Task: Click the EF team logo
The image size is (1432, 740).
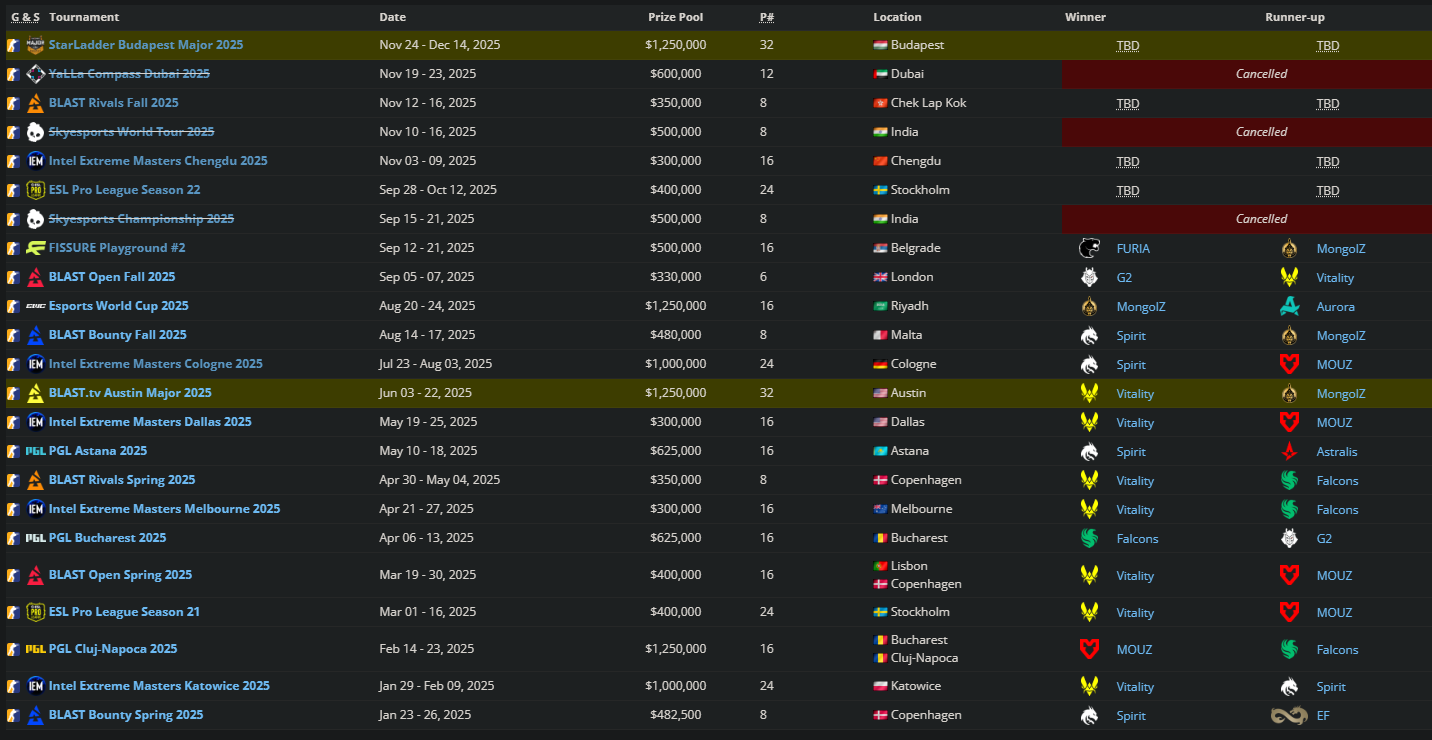Action: point(1289,715)
